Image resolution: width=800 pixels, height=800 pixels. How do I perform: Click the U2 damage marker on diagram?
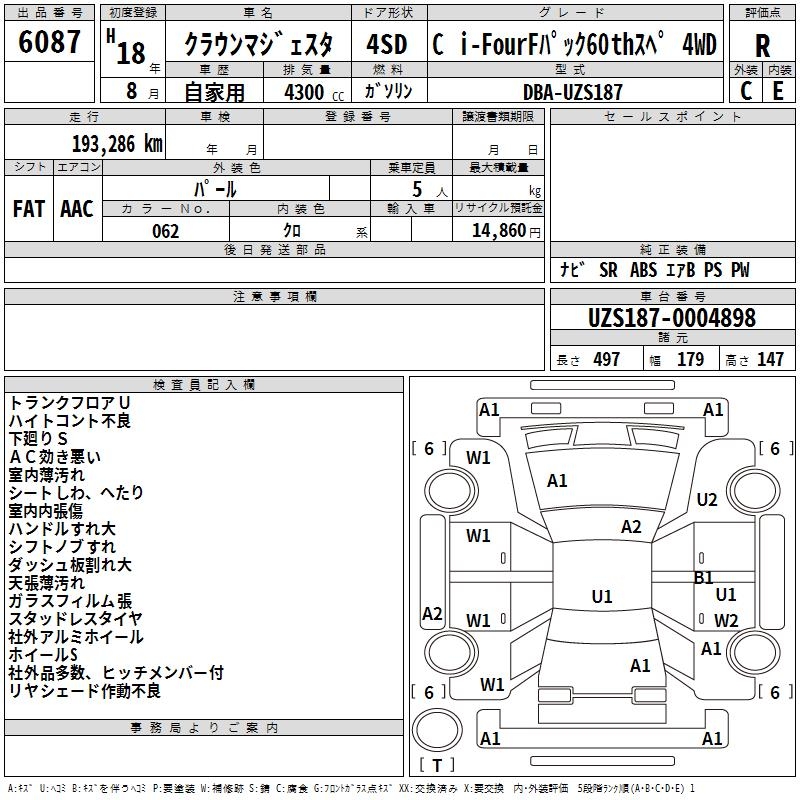(x=707, y=500)
